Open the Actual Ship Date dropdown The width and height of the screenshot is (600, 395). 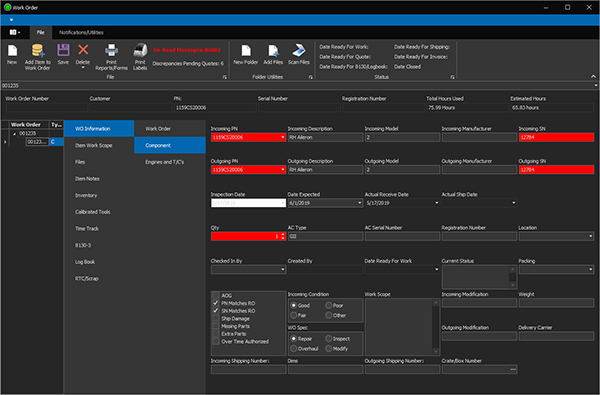[x=514, y=203]
